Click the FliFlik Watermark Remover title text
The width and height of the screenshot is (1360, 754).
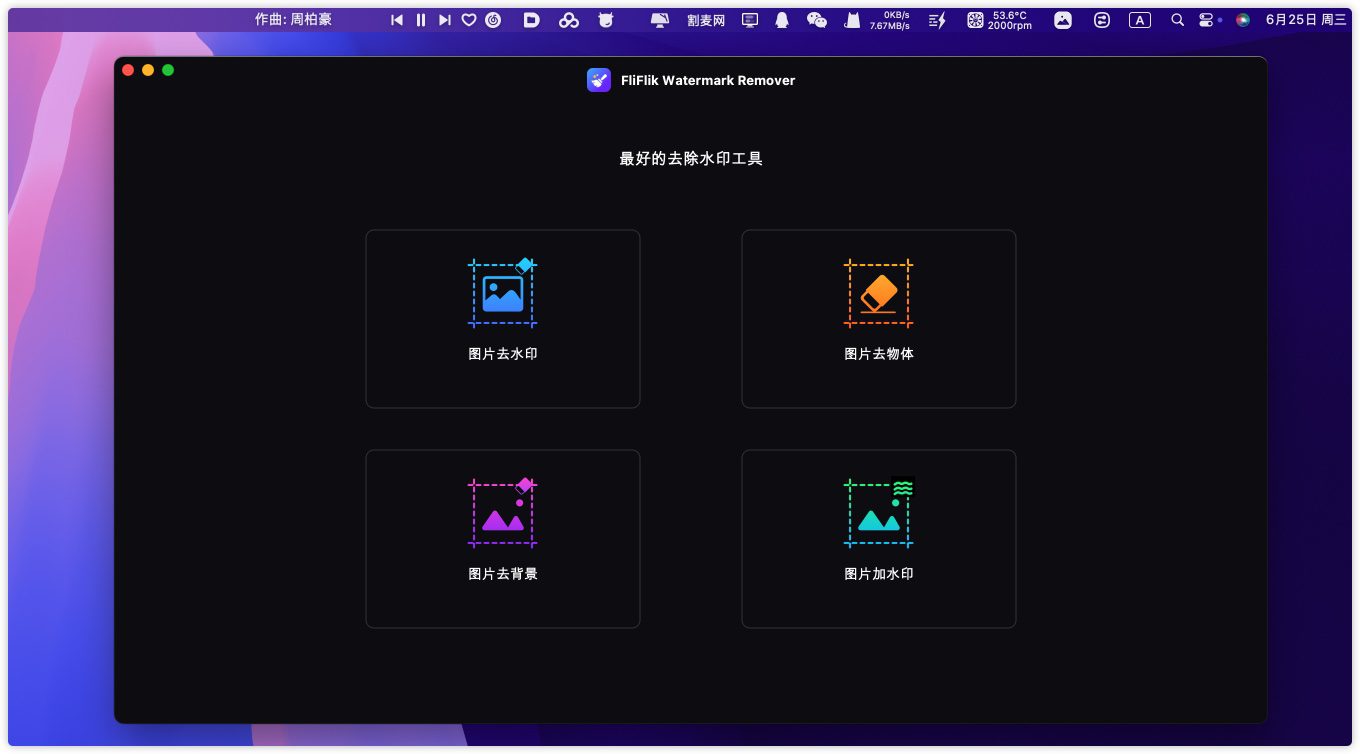click(x=708, y=80)
